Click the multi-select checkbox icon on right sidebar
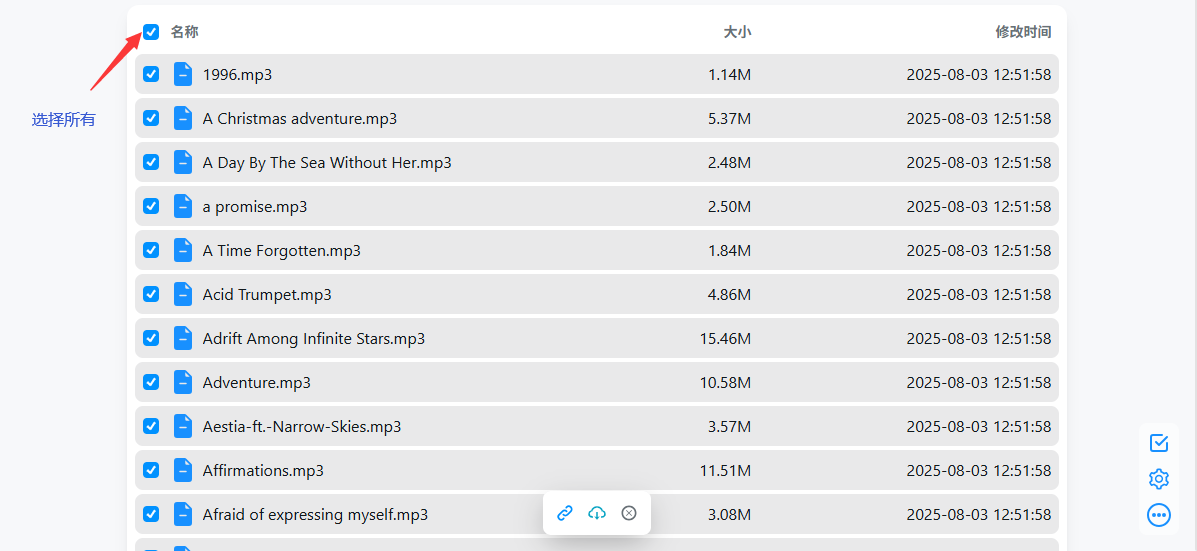Viewport: 1197px width, 551px height. pyautogui.click(x=1159, y=443)
